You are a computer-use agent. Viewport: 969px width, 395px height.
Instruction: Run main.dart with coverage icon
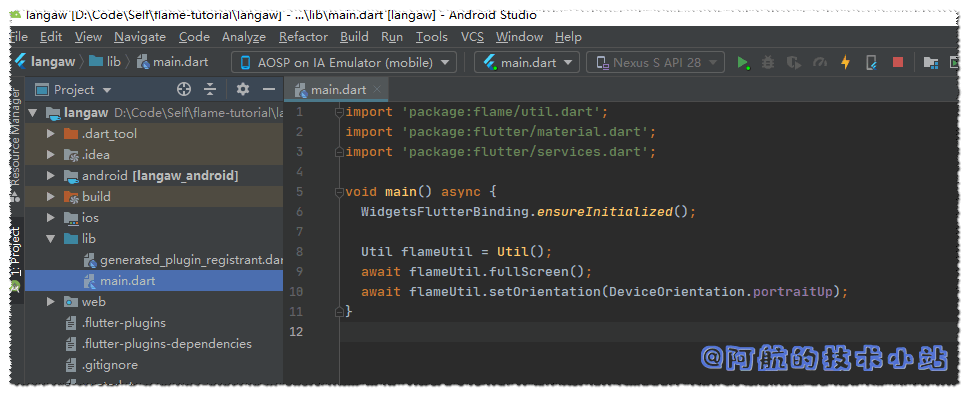794,62
